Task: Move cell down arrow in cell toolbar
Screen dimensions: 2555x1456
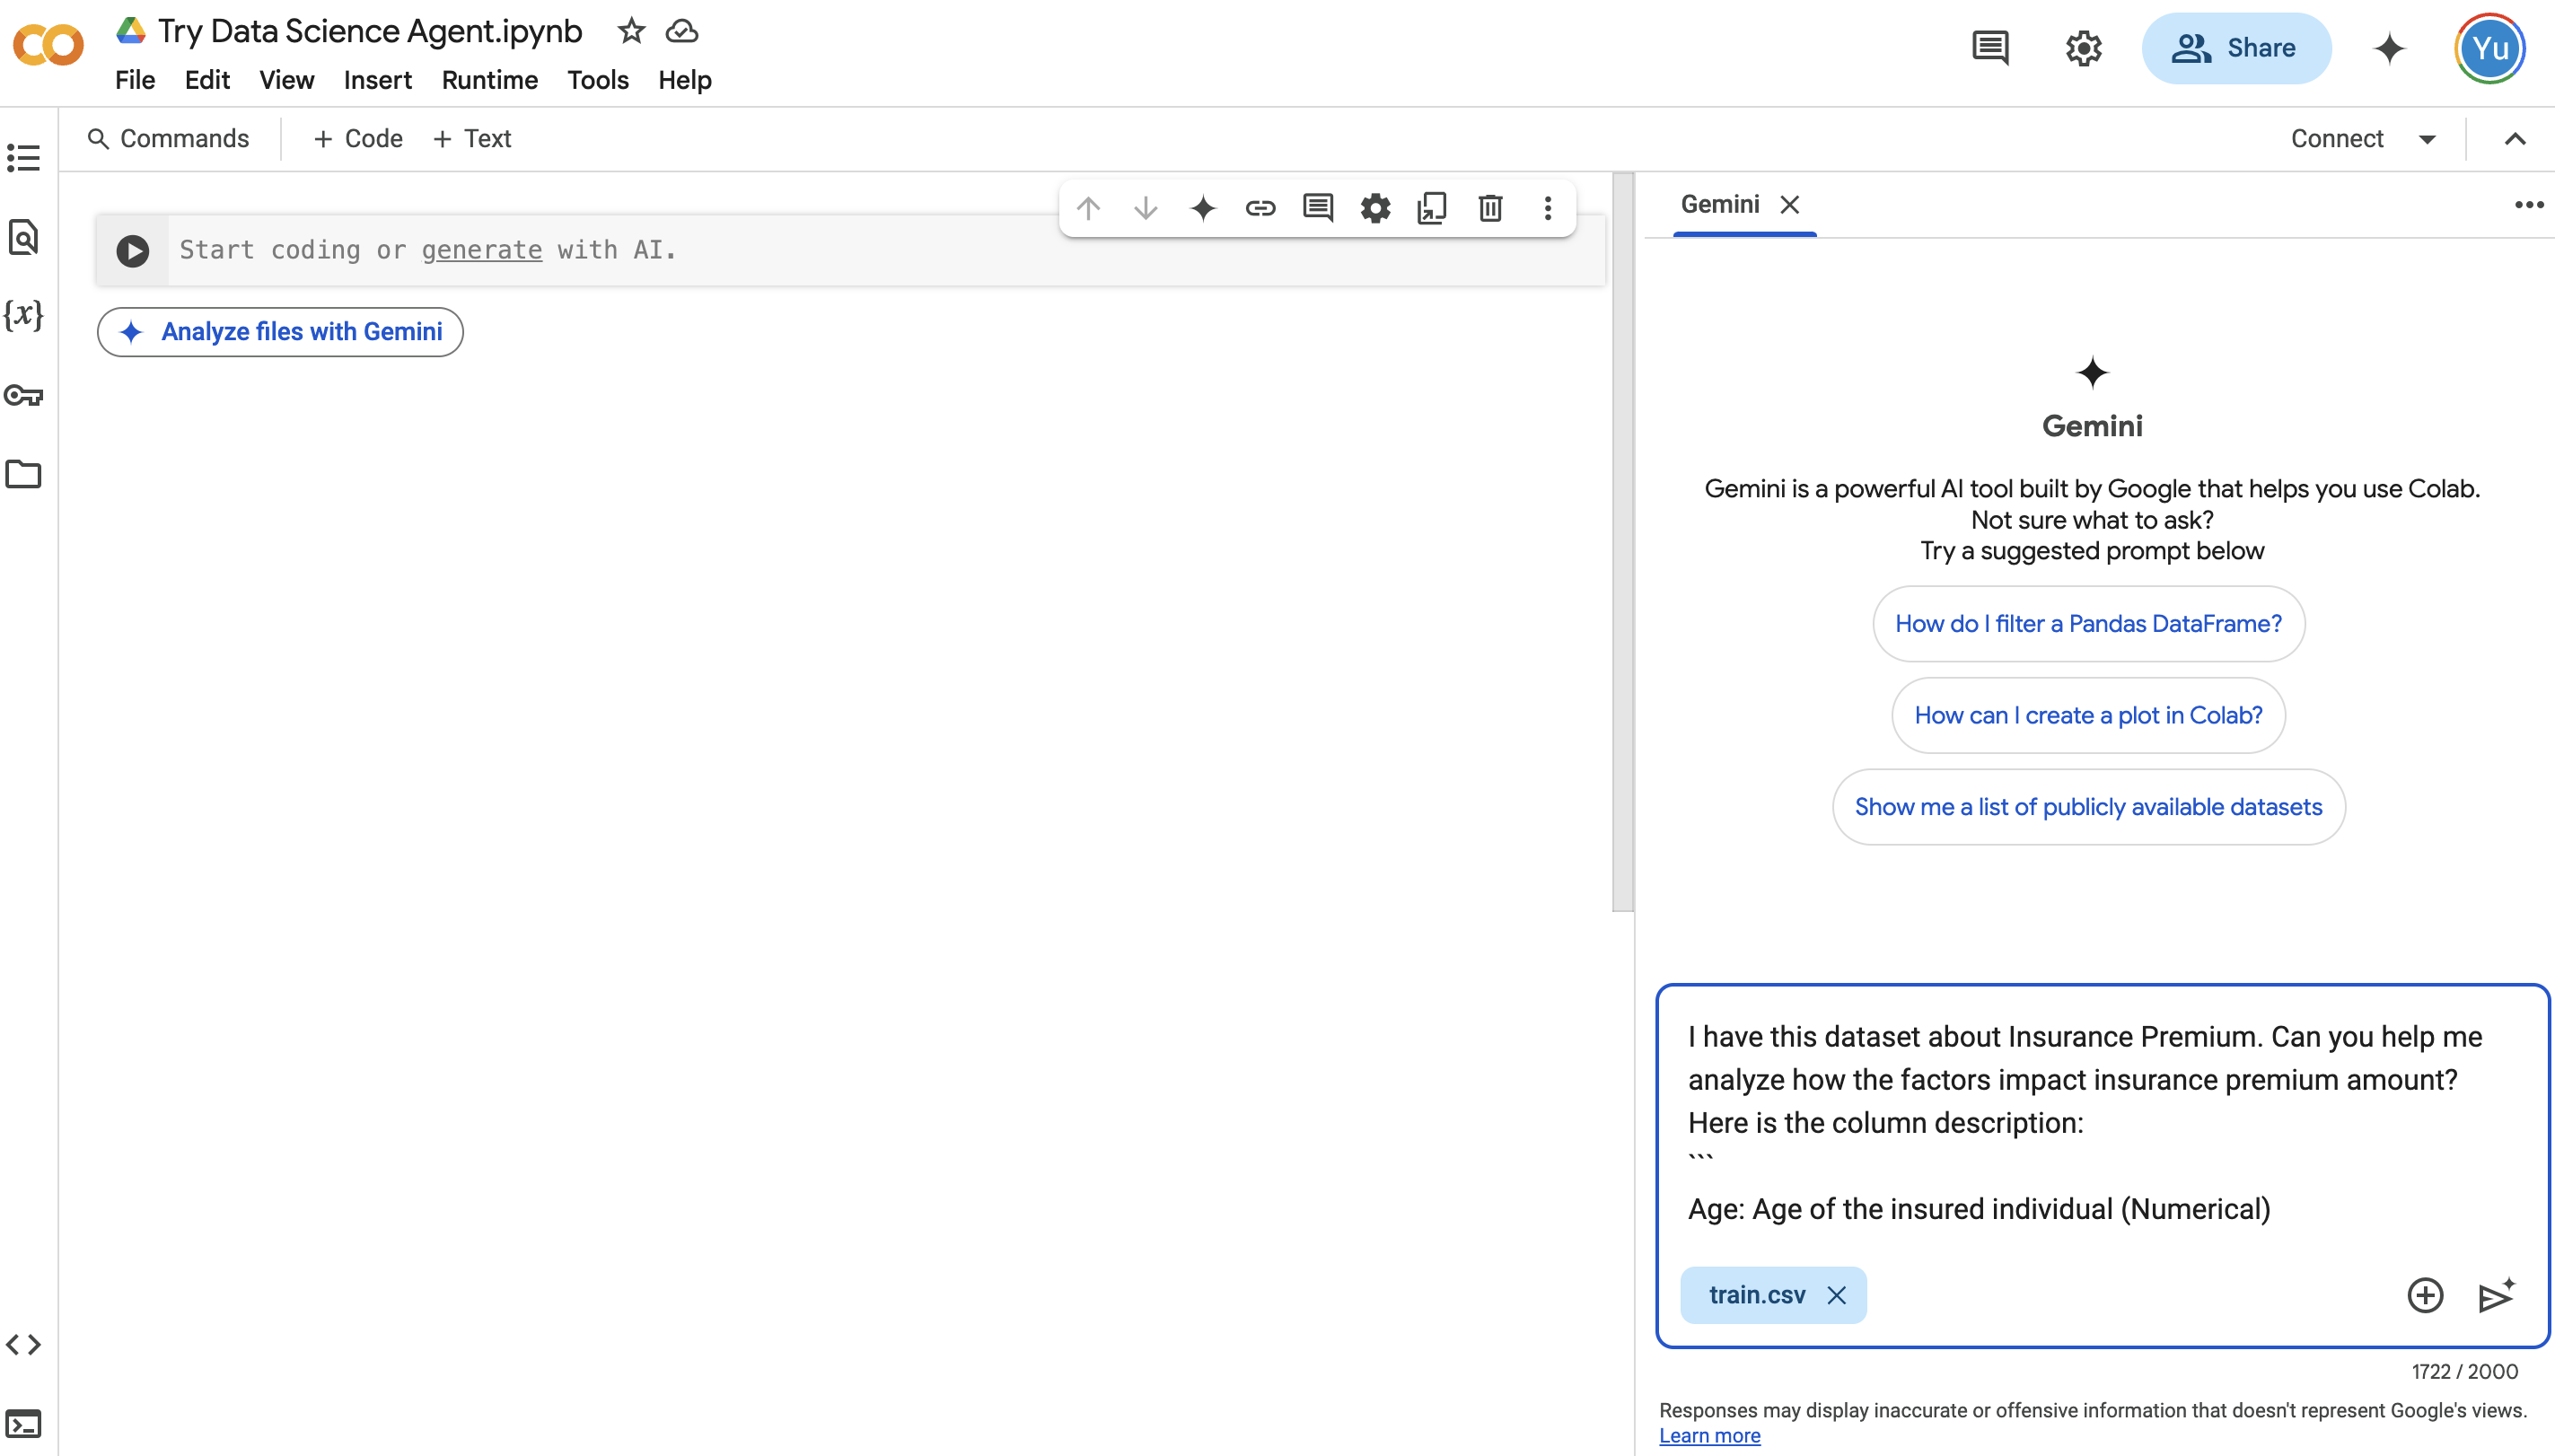Action: [1146, 208]
